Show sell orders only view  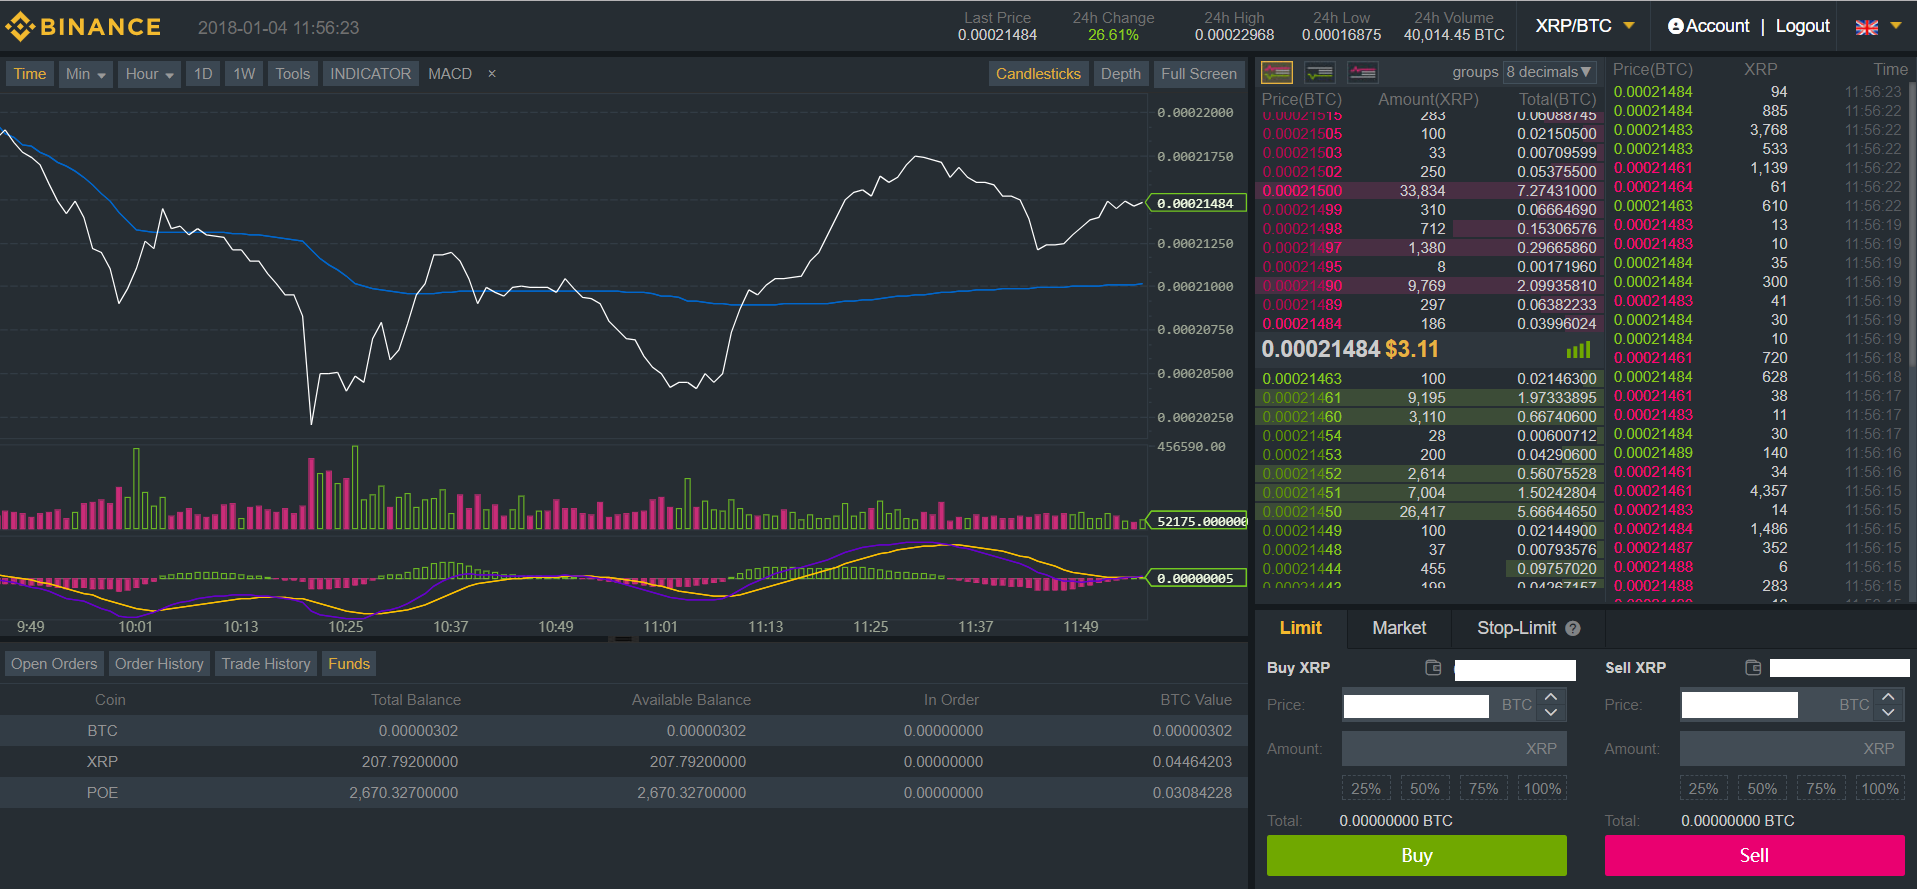pyautogui.click(x=1363, y=72)
